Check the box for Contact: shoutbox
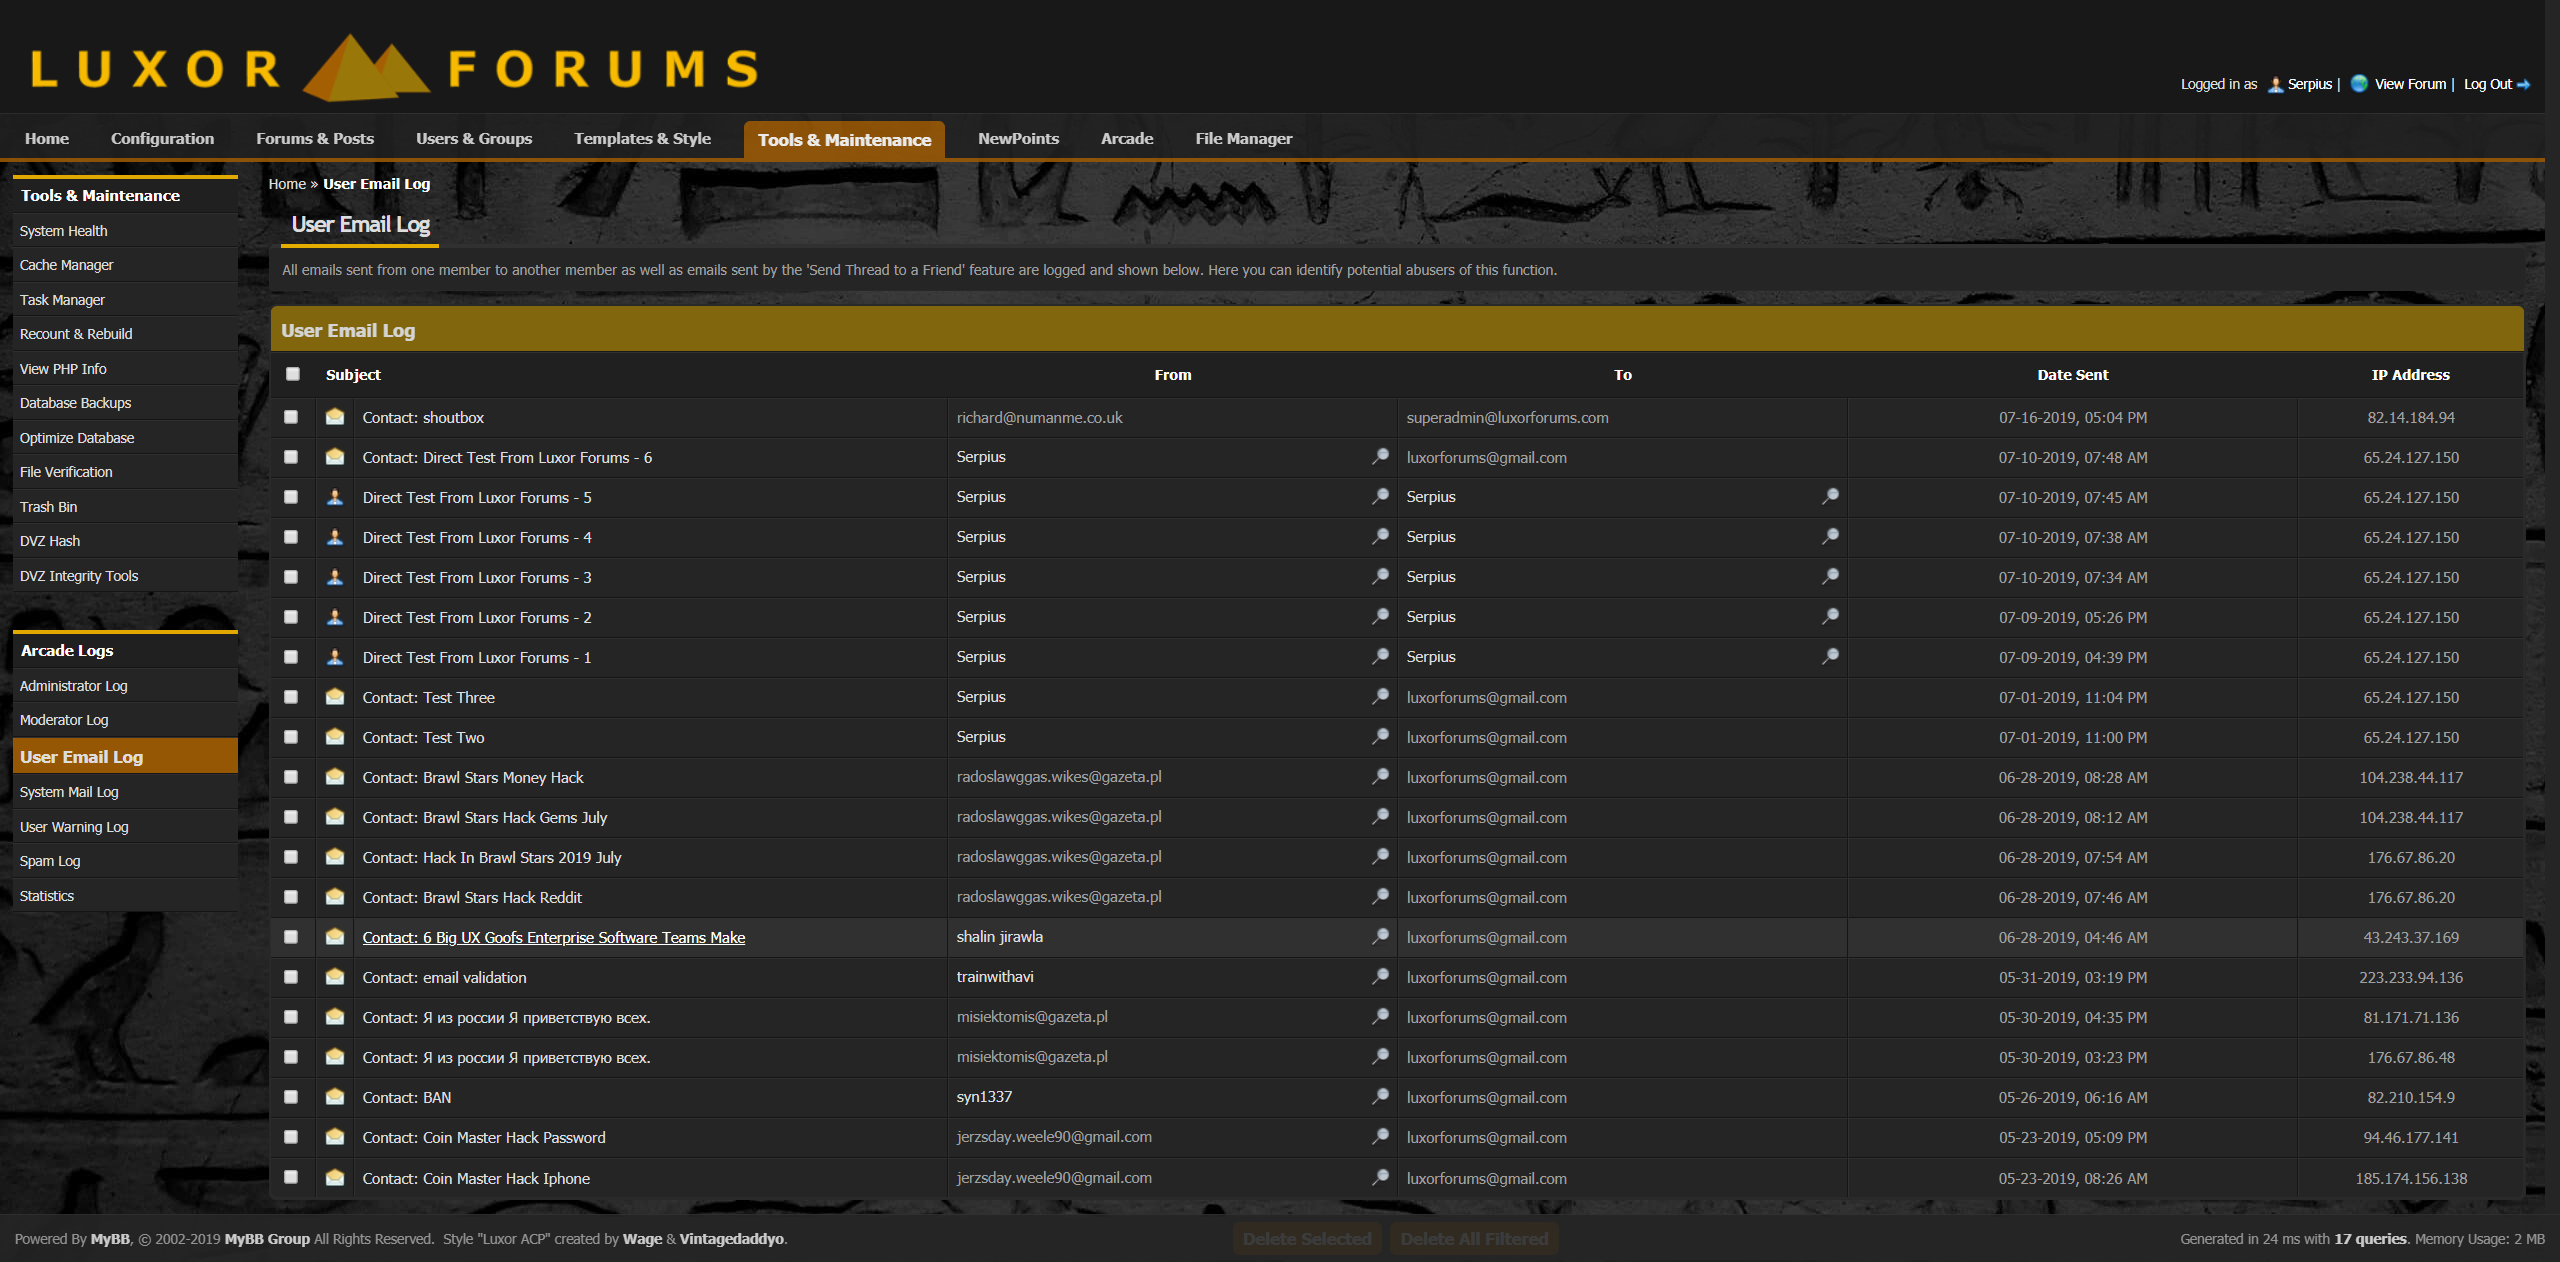Screen dimensions: 2560x1262 pyautogui.click(x=291, y=417)
